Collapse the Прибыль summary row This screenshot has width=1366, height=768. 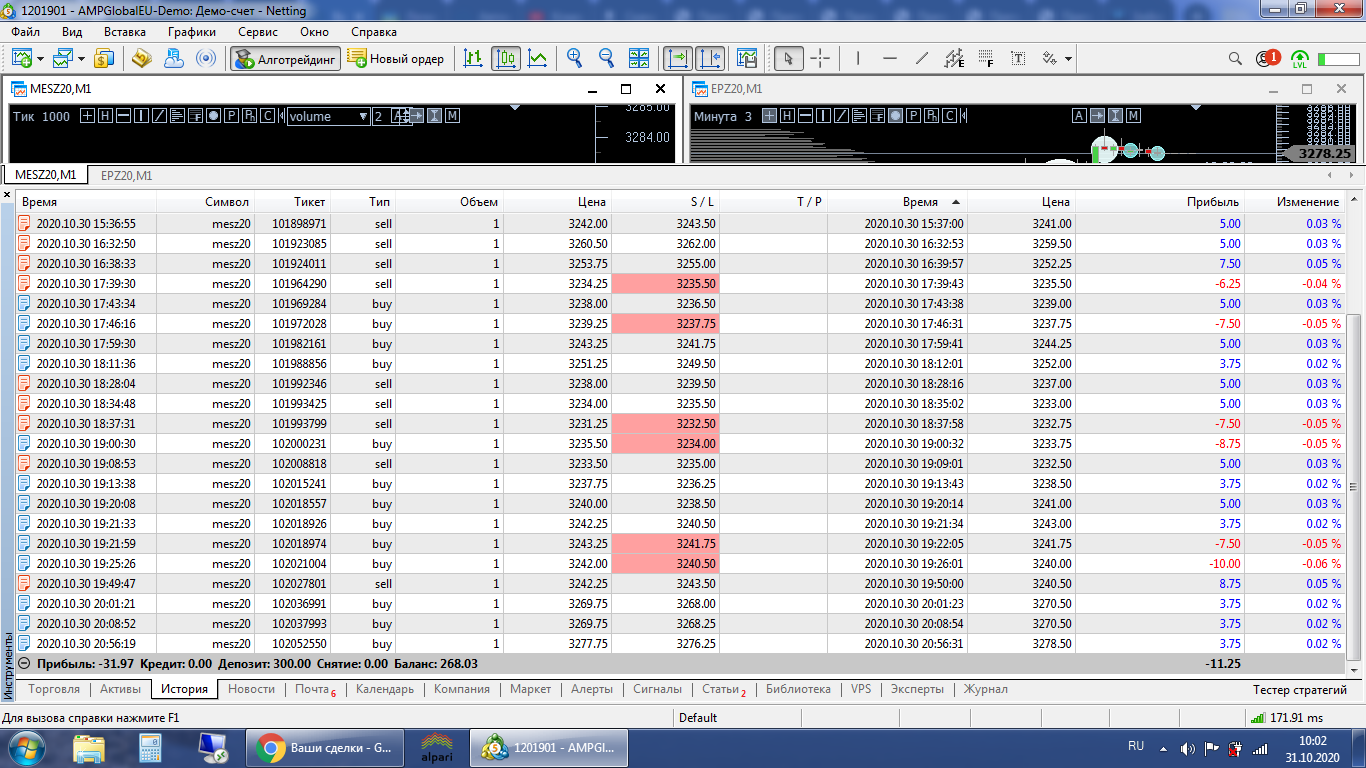coord(24,663)
